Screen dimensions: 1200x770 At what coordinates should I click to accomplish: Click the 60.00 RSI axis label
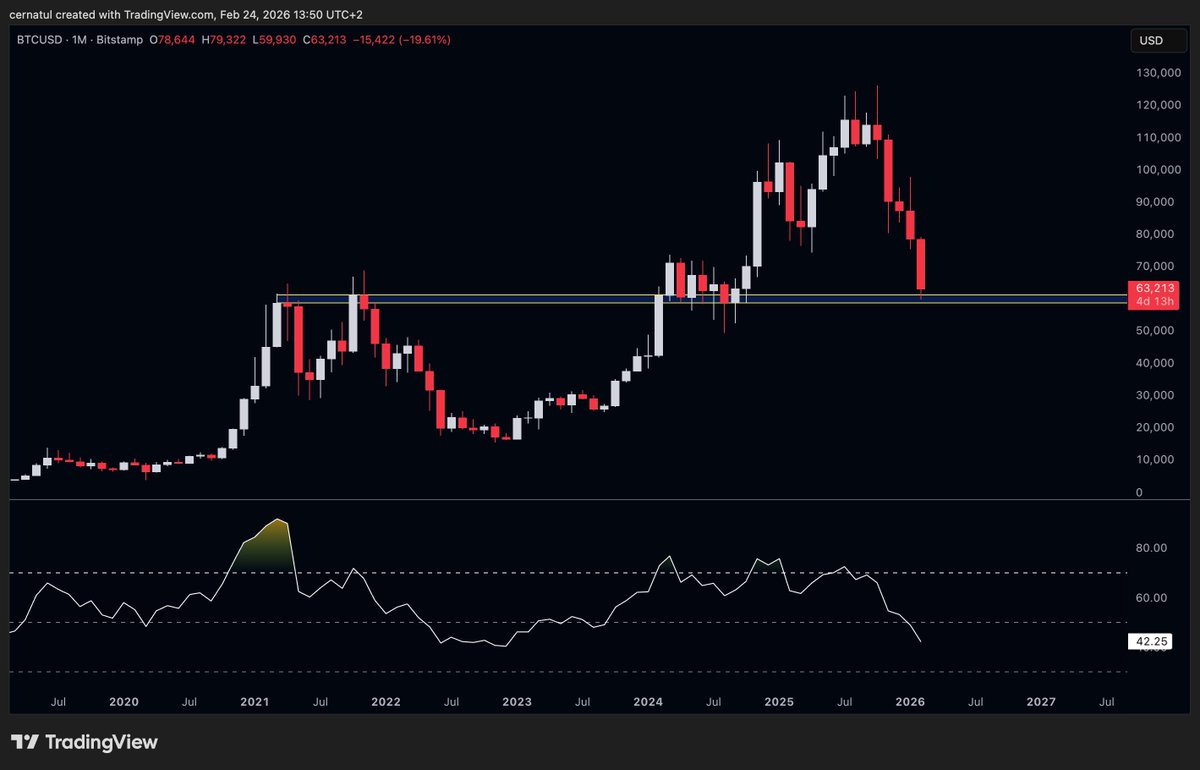[1152, 598]
